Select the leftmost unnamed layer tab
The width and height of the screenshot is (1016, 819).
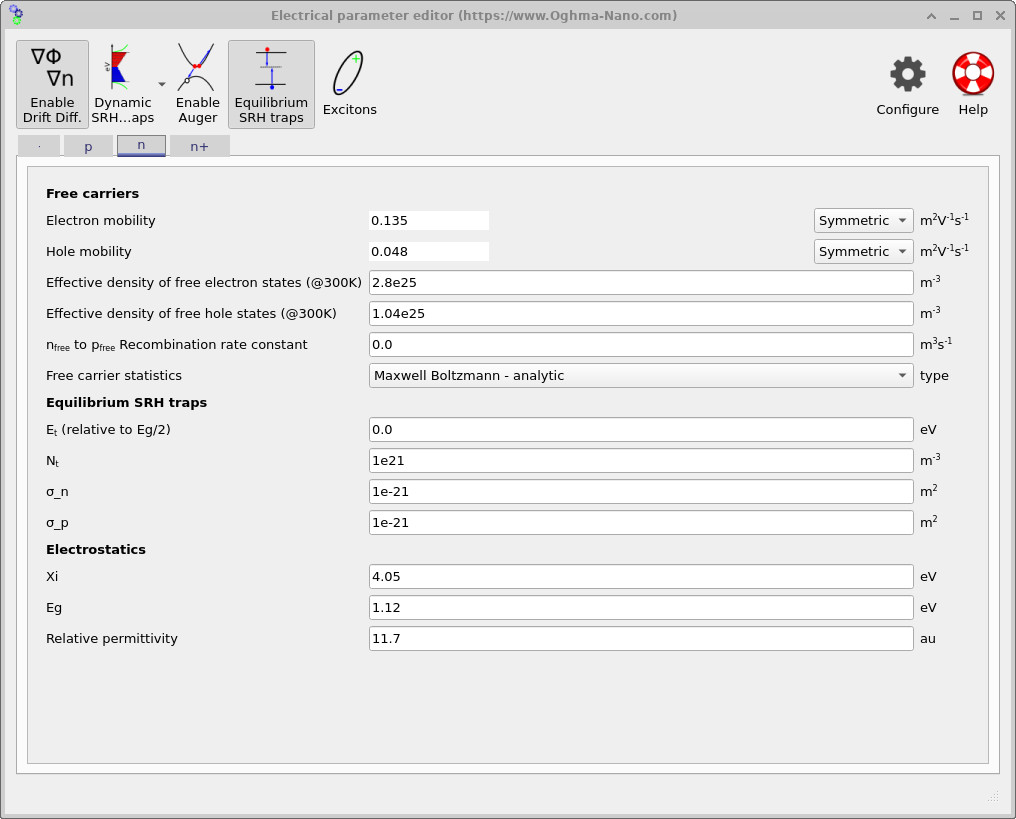[38, 145]
